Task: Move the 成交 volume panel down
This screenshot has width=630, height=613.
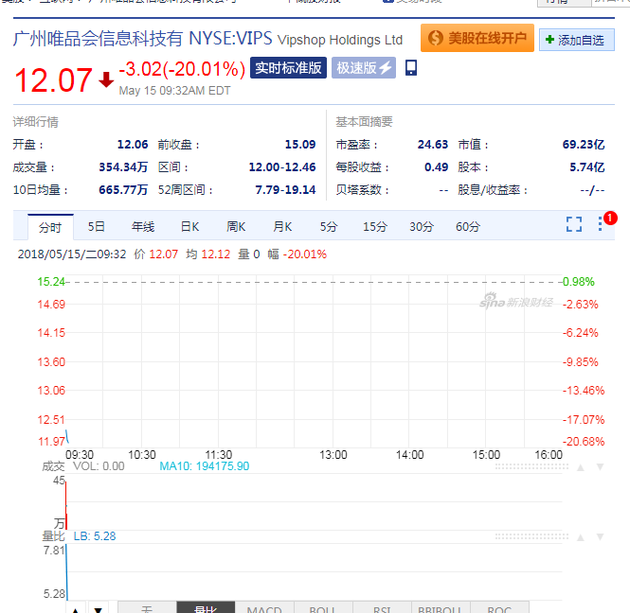Action: click(x=600, y=467)
